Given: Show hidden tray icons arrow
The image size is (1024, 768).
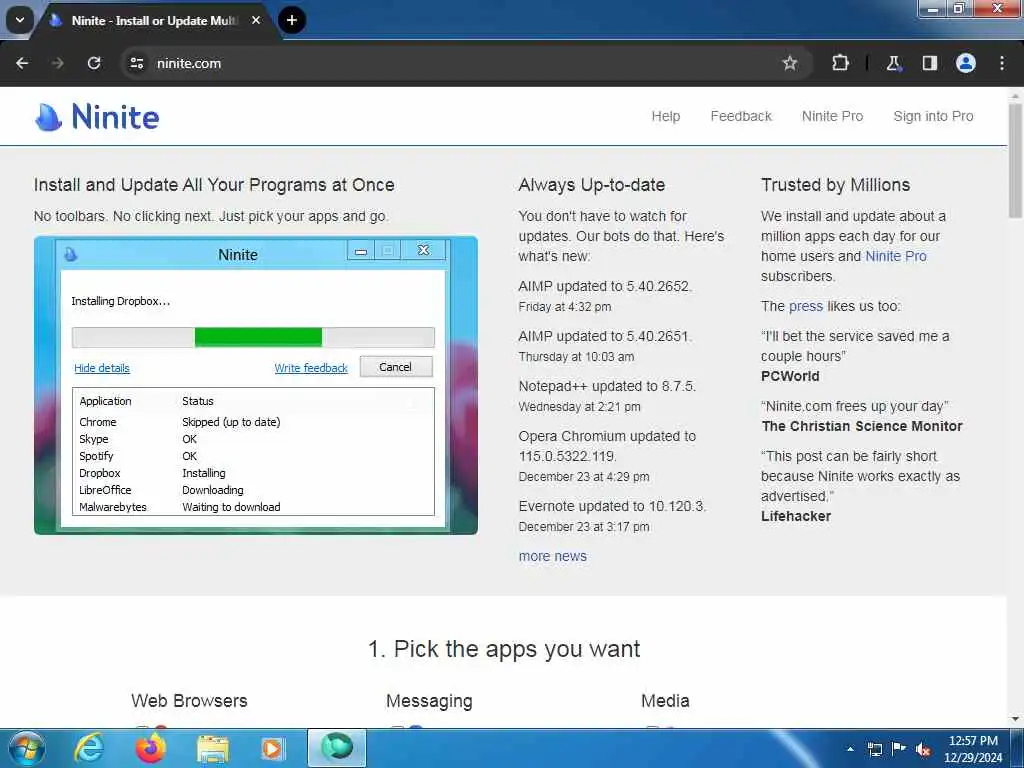Looking at the screenshot, I should (x=850, y=749).
